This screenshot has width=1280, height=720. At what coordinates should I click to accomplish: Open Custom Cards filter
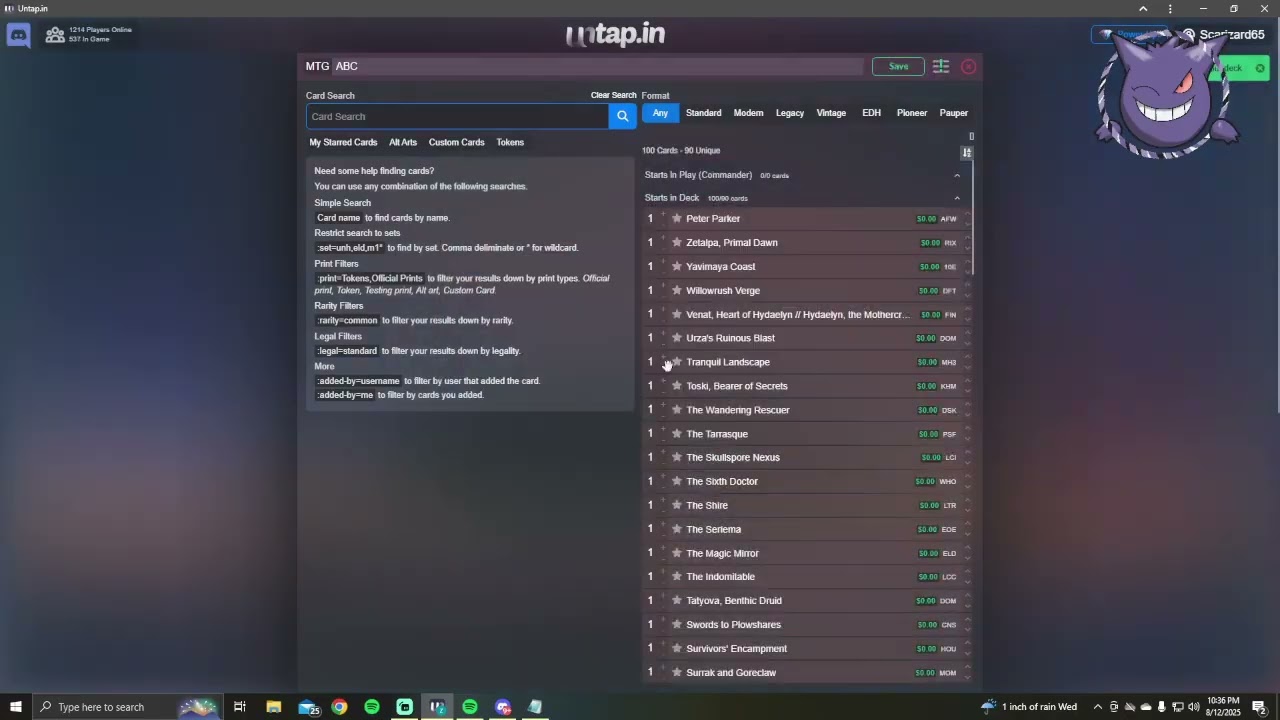click(x=456, y=142)
